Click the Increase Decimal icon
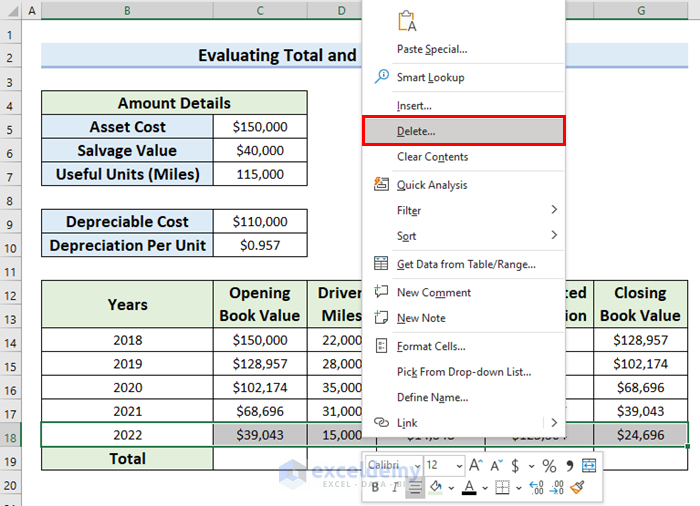The height and width of the screenshot is (506, 700). click(537, 488)
